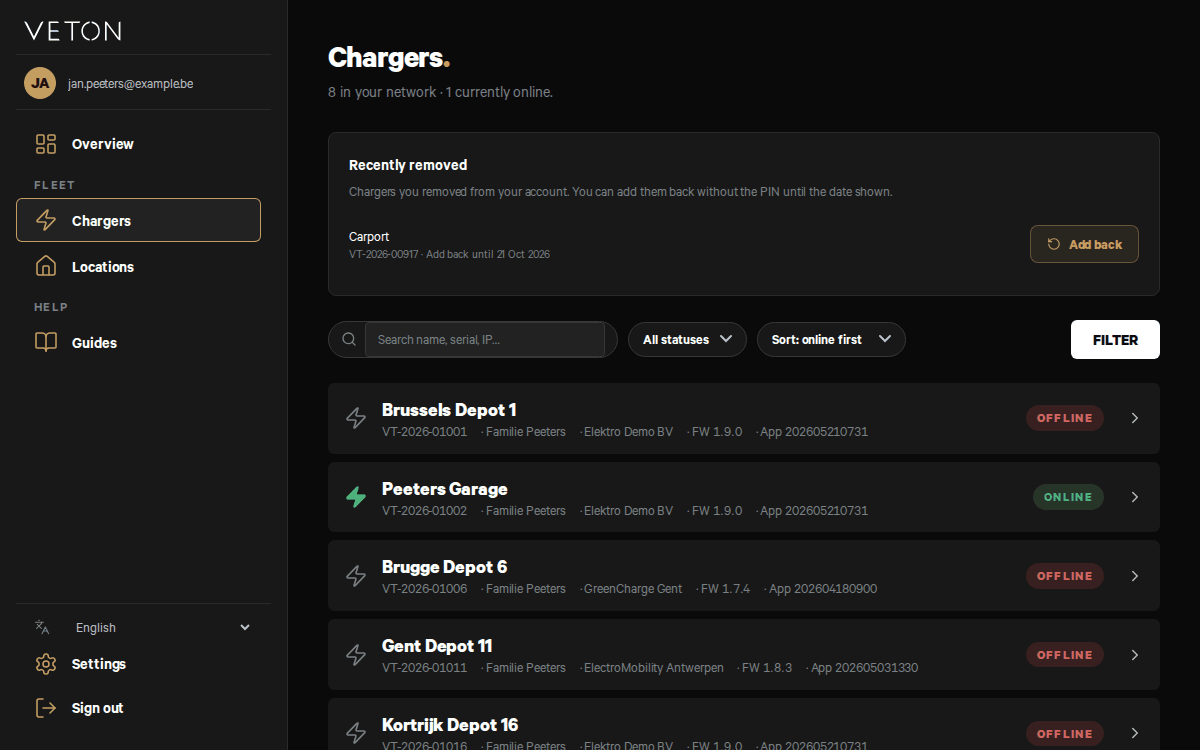Click serial VT-2026-01002

[424, 511]
